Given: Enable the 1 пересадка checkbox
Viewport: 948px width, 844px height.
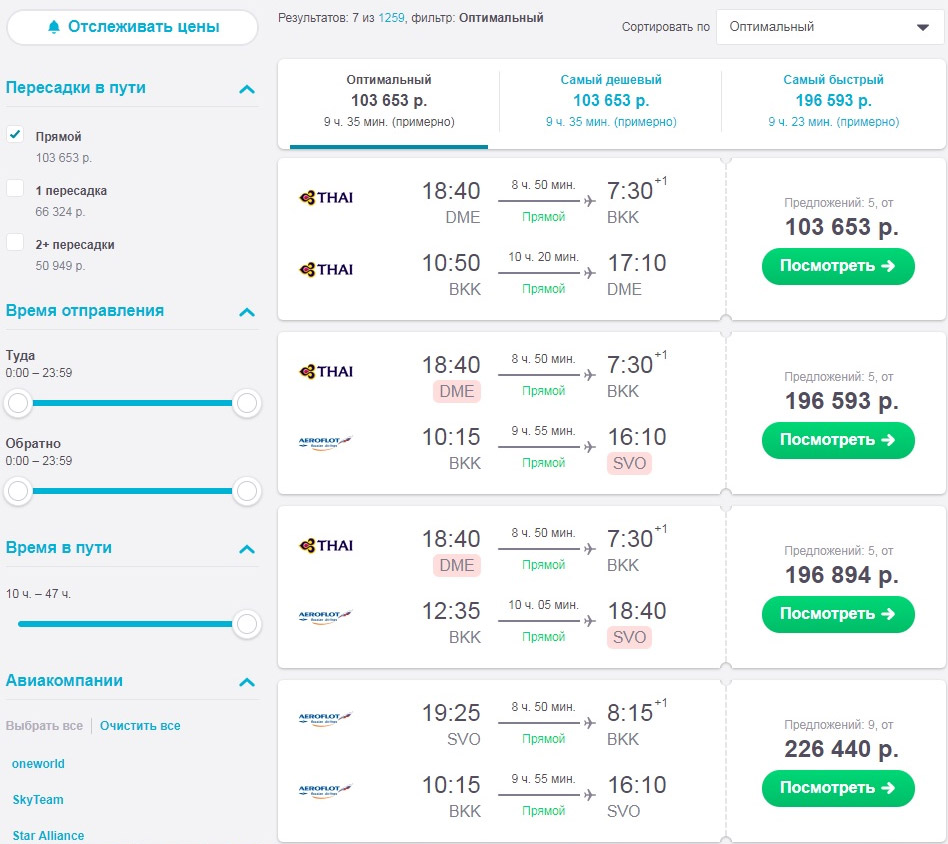Looking at the screenshot, I should (15, 188).
